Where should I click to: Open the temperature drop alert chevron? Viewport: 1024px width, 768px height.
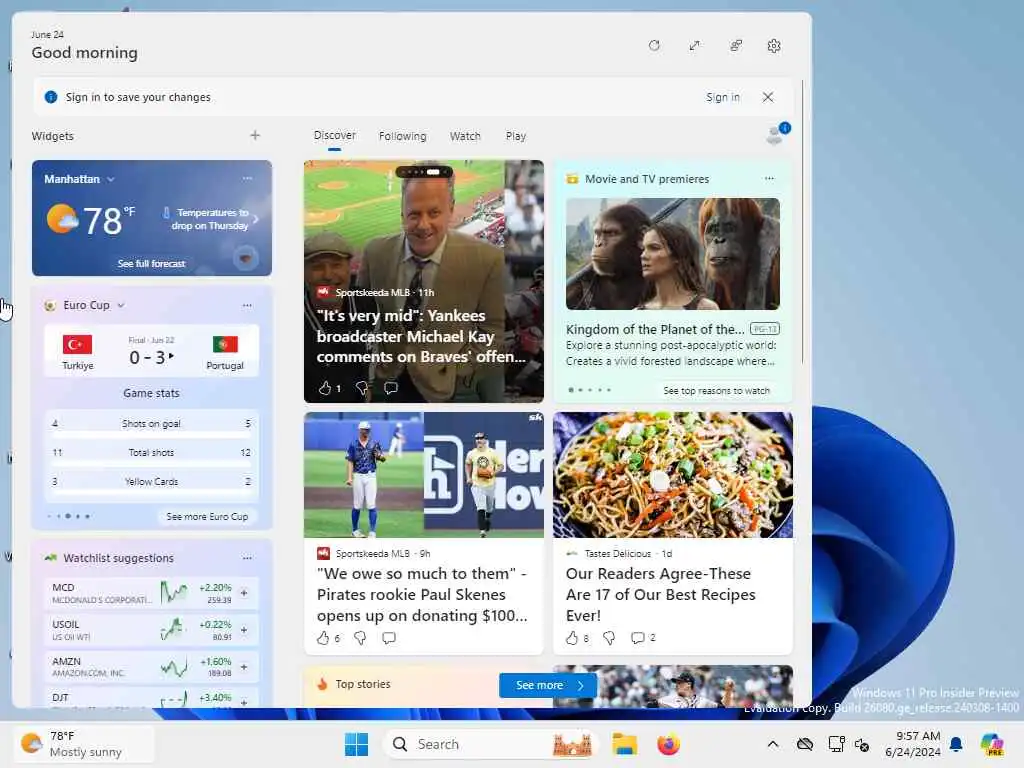(256, 219)
